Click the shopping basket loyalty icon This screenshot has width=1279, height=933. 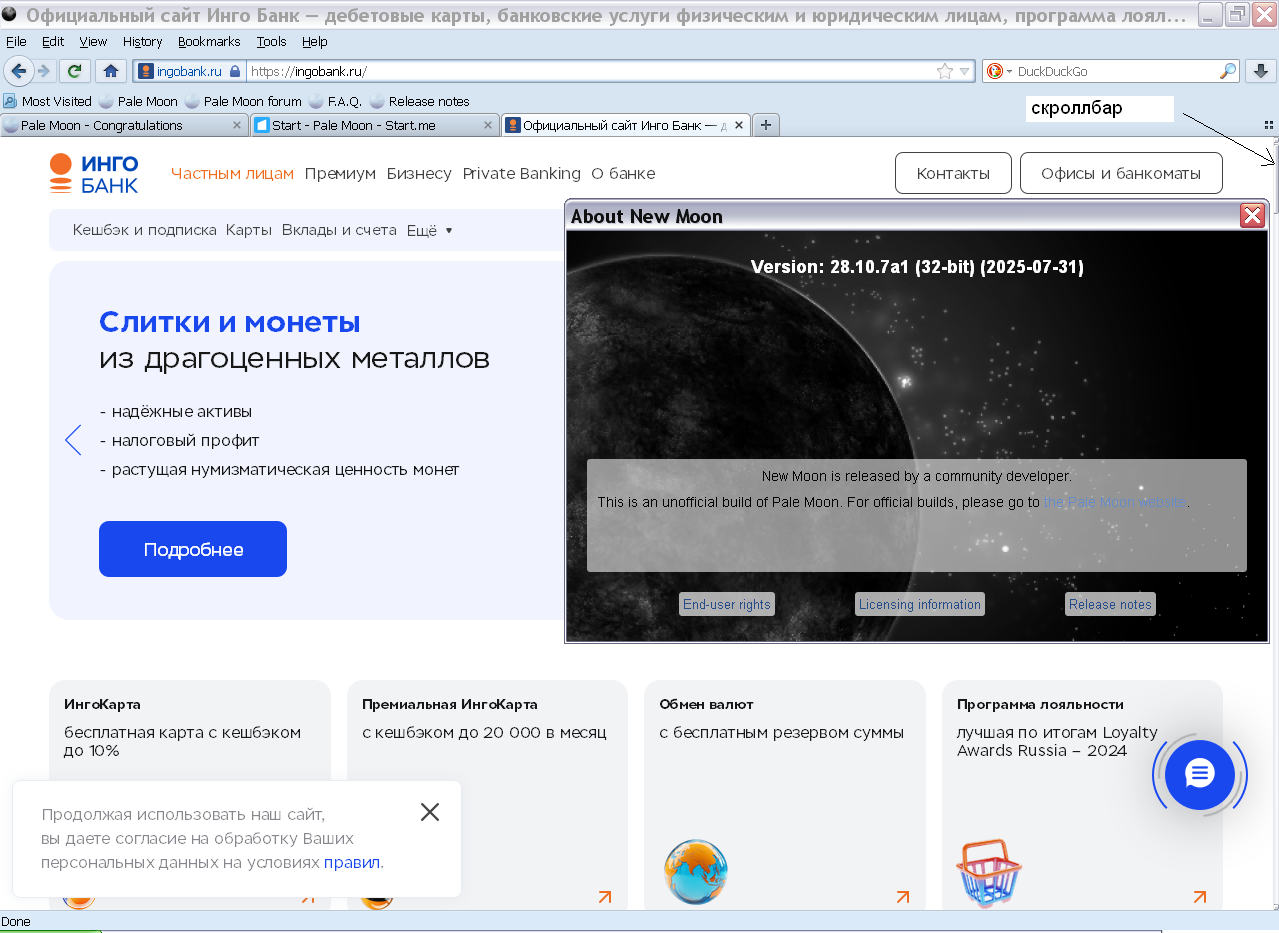989,873
